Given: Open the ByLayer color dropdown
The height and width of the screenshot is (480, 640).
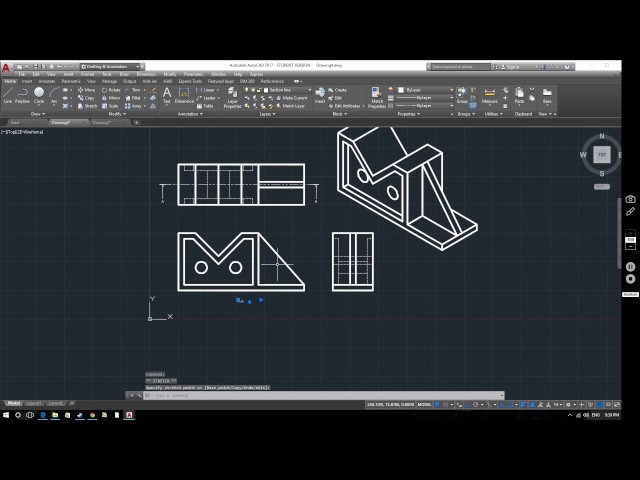Looking at the screenshot, I should (425, 90).
